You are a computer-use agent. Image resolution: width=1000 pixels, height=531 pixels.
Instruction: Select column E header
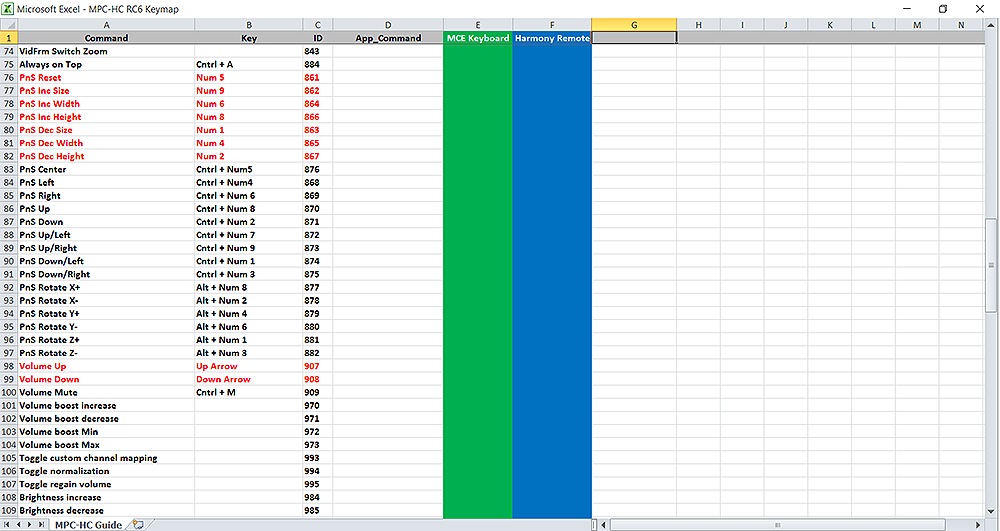pos(478,25)
